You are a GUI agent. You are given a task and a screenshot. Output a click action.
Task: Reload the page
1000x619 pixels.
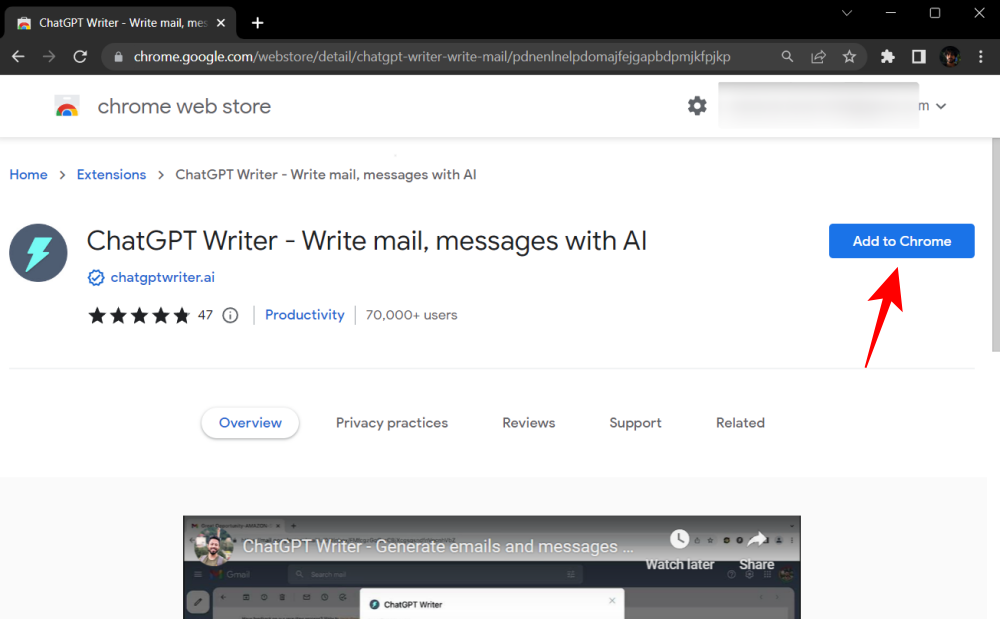80,57
